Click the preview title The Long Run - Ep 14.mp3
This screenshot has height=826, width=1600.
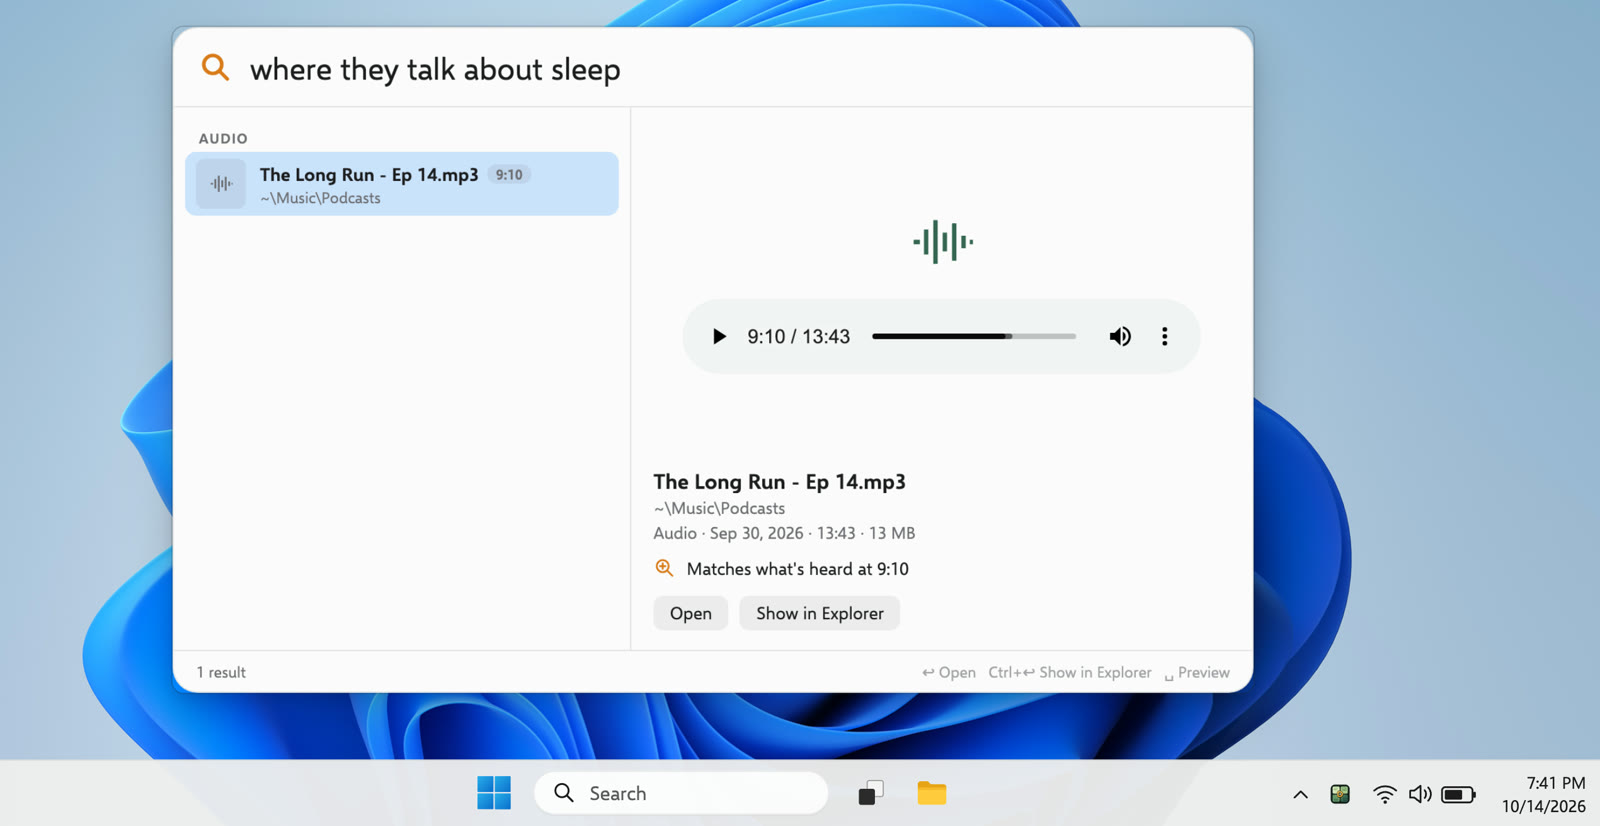(x=780, y=482)
